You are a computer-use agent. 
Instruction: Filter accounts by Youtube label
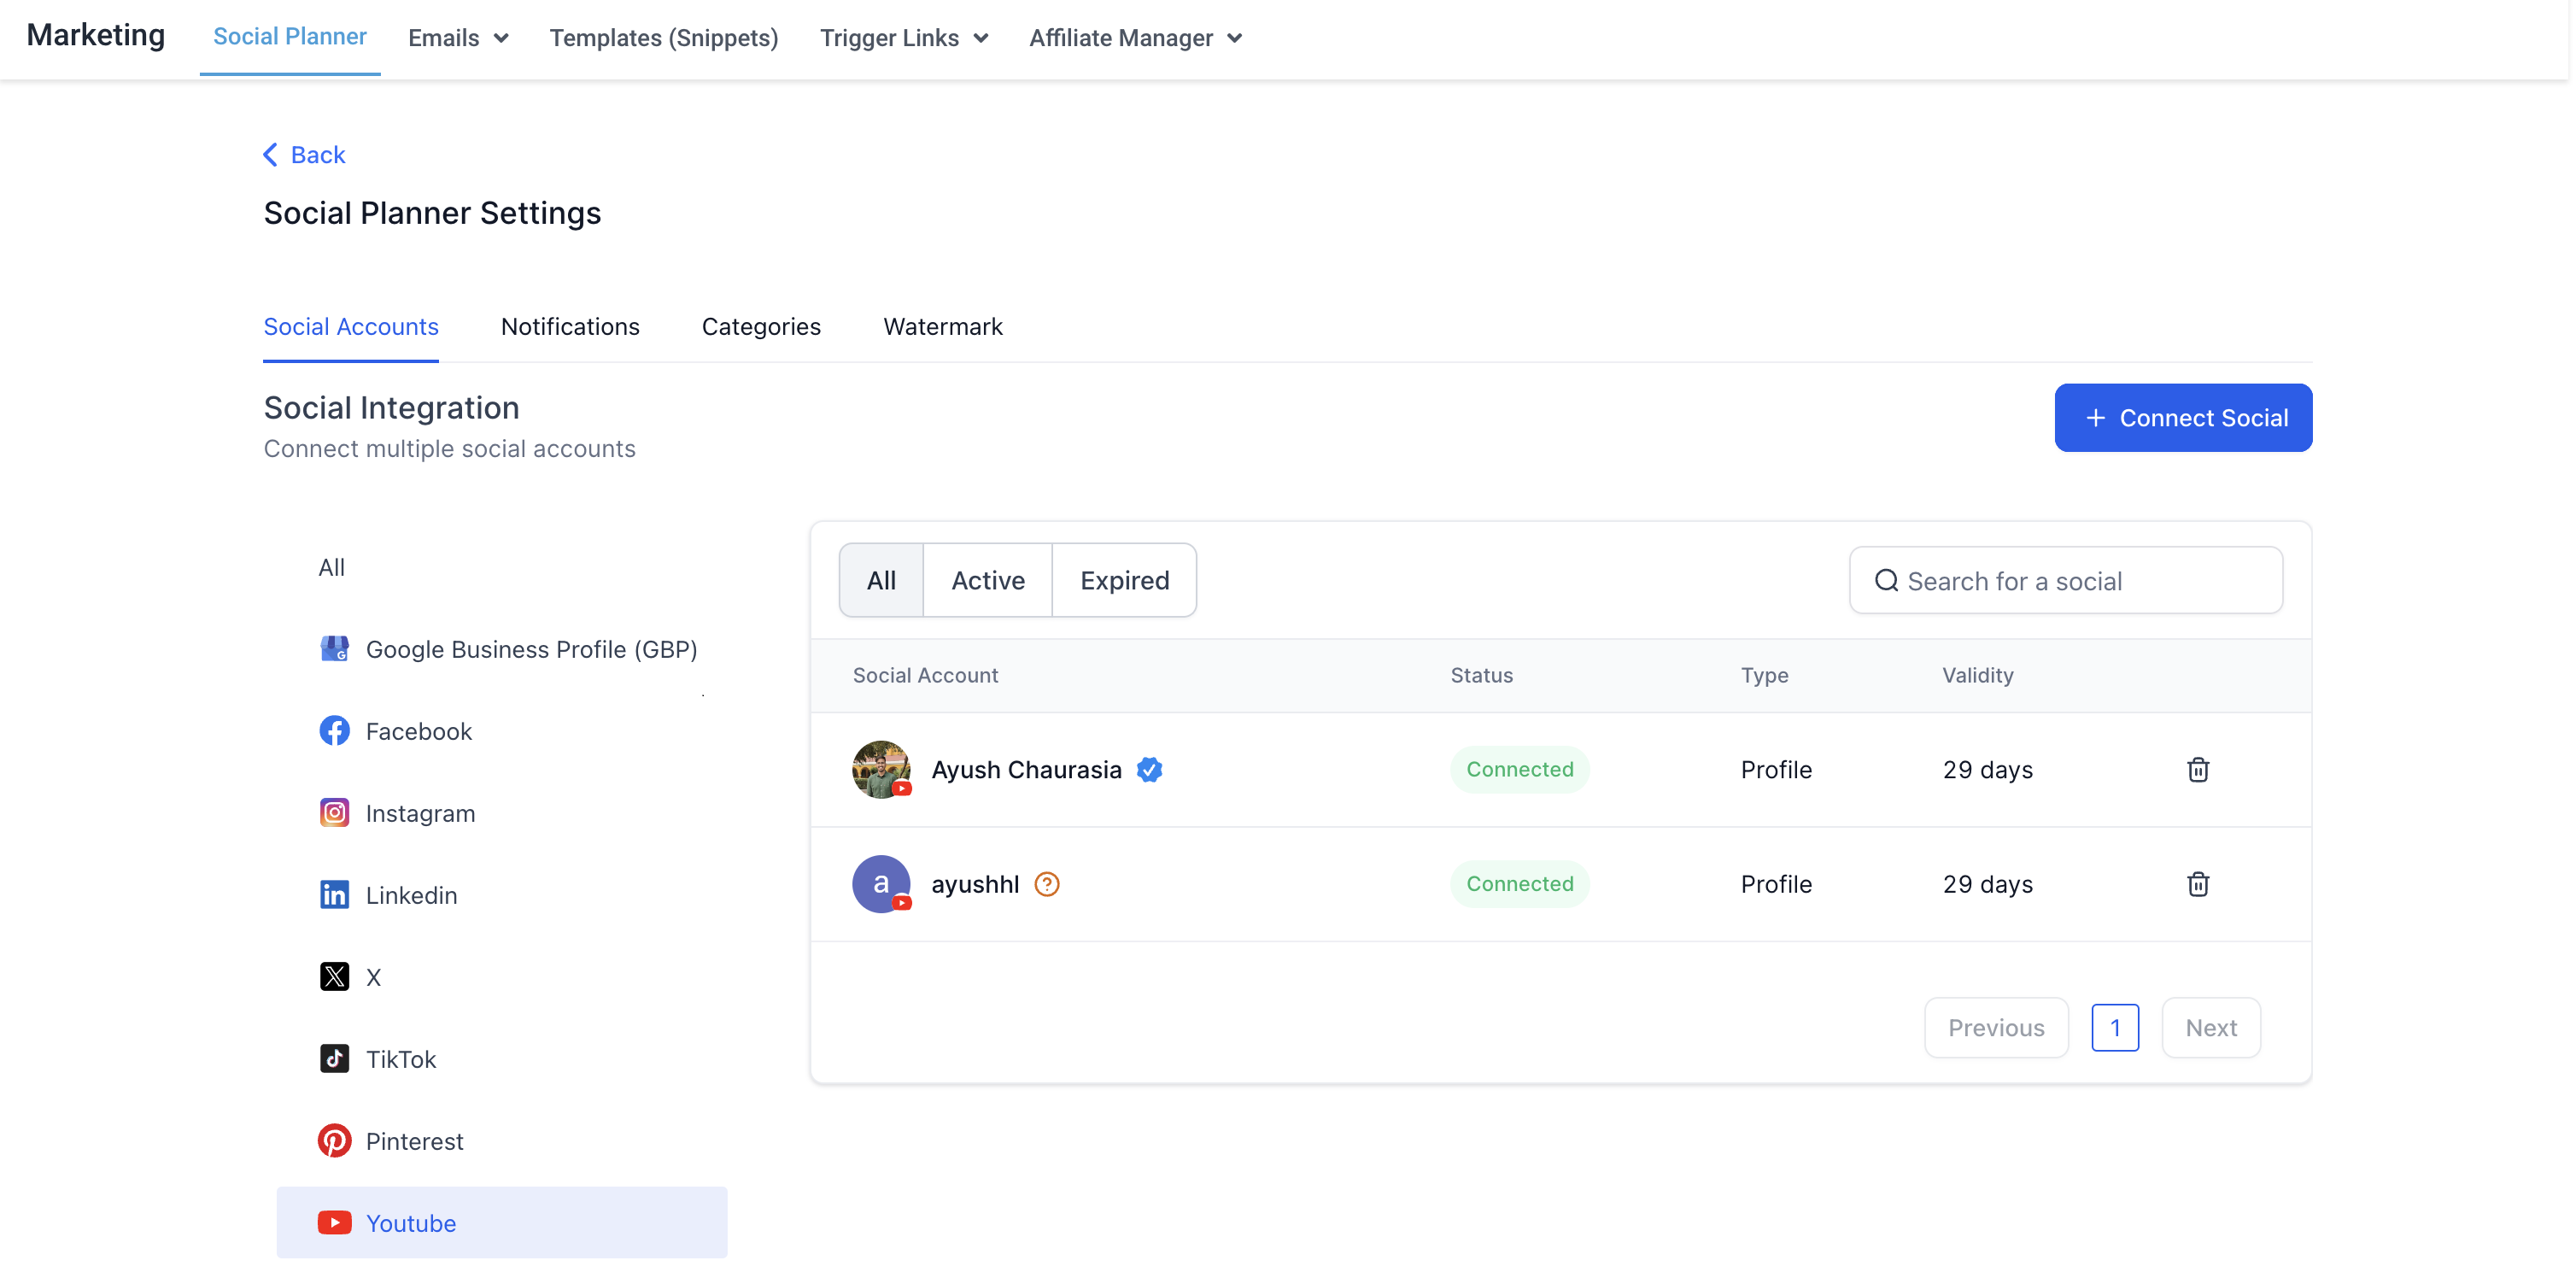[x=411, y=1223]
